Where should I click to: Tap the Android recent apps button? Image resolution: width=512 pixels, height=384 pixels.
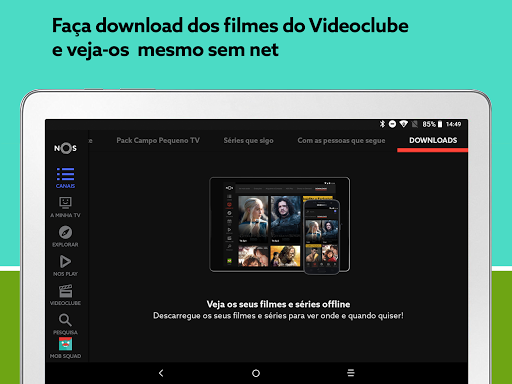pos(351,373)
